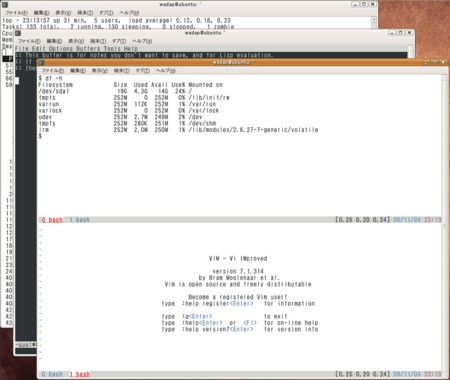Click the '/dev/sda1' filesystem entry

pos(54,91)
